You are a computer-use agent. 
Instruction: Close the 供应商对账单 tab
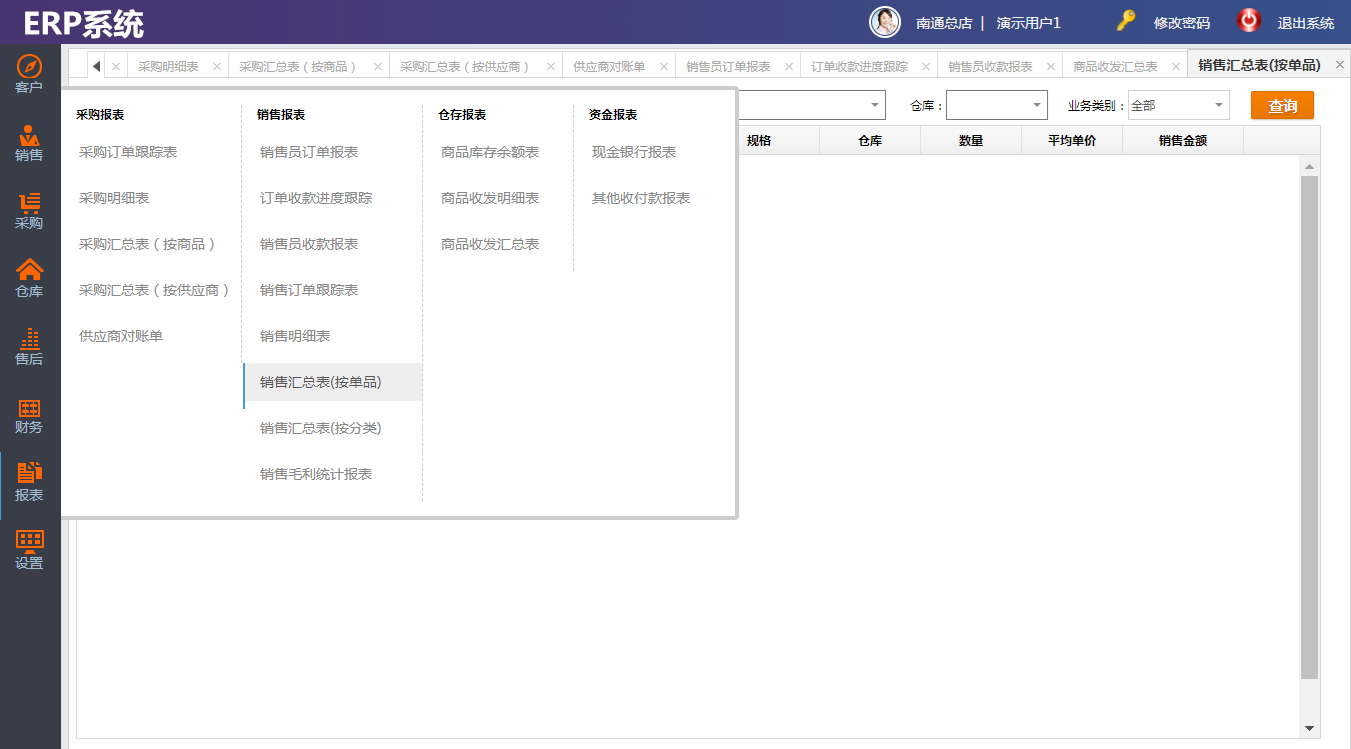tap(662, 67)
